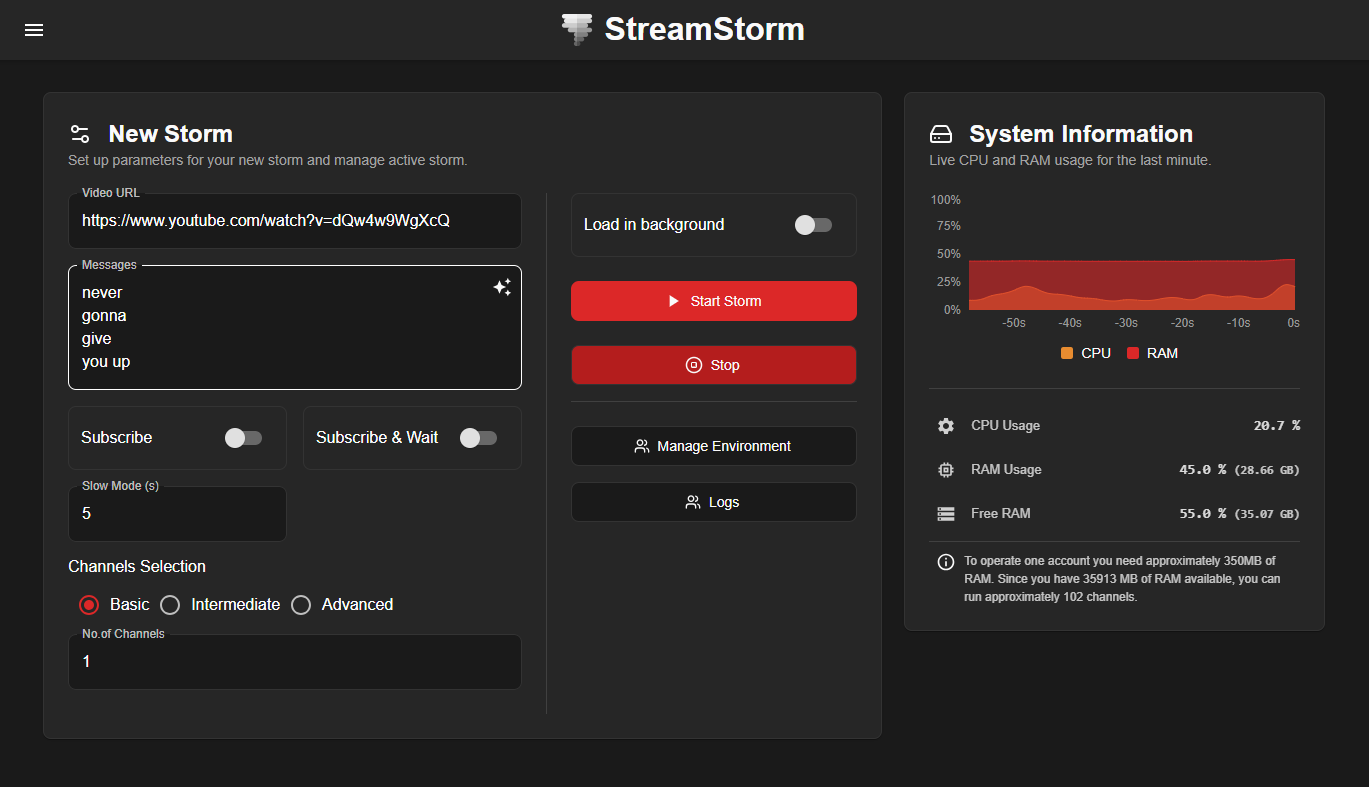Enable Subscribe & Wait

click(x=478, y=437)
